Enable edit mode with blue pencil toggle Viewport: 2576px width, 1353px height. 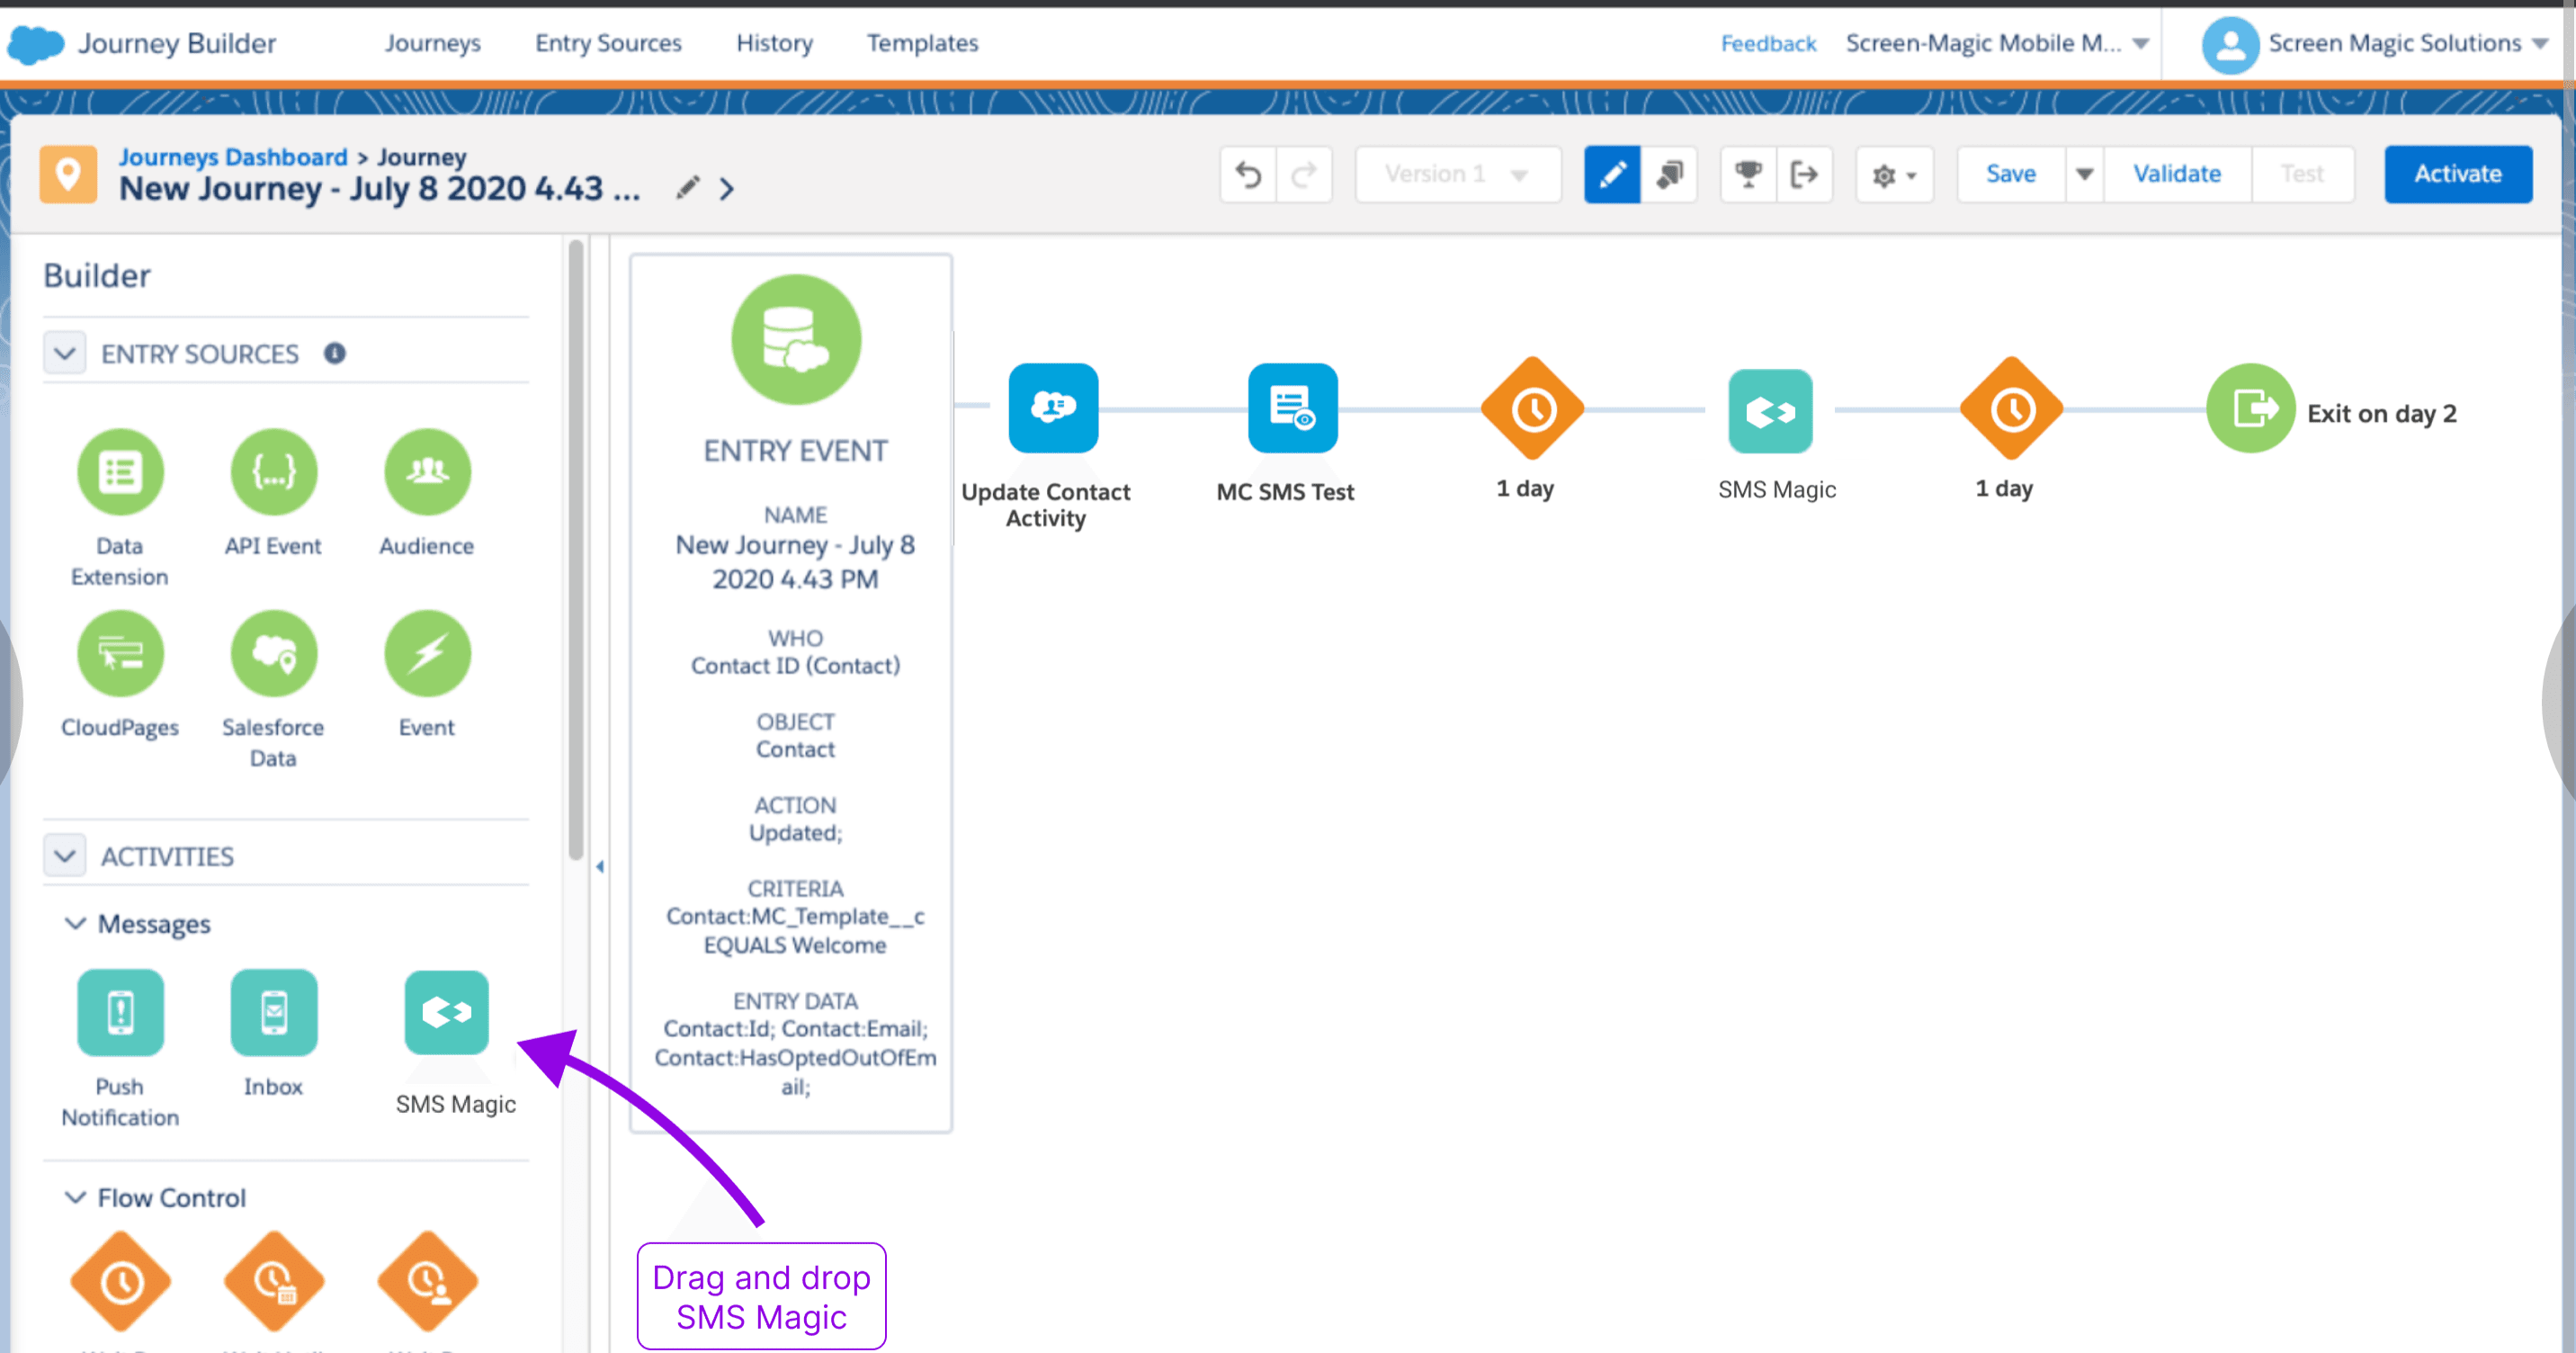1612,175
